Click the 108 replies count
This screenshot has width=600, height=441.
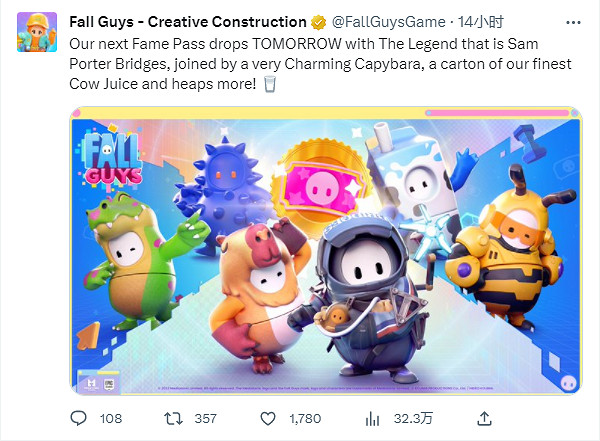[x=111, y=417]
